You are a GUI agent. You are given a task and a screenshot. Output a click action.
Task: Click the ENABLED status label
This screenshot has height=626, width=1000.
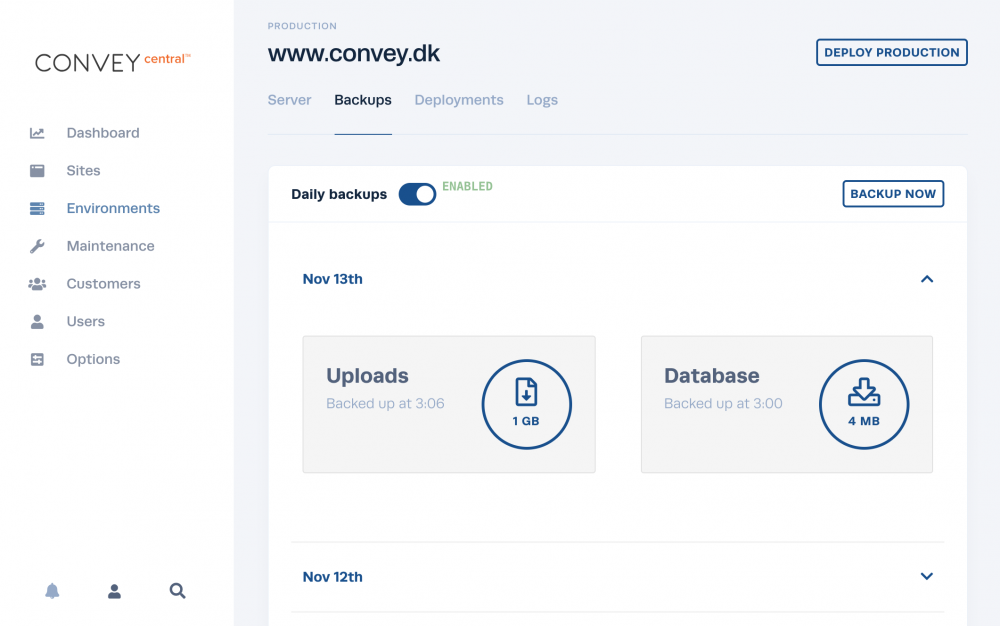467,186
